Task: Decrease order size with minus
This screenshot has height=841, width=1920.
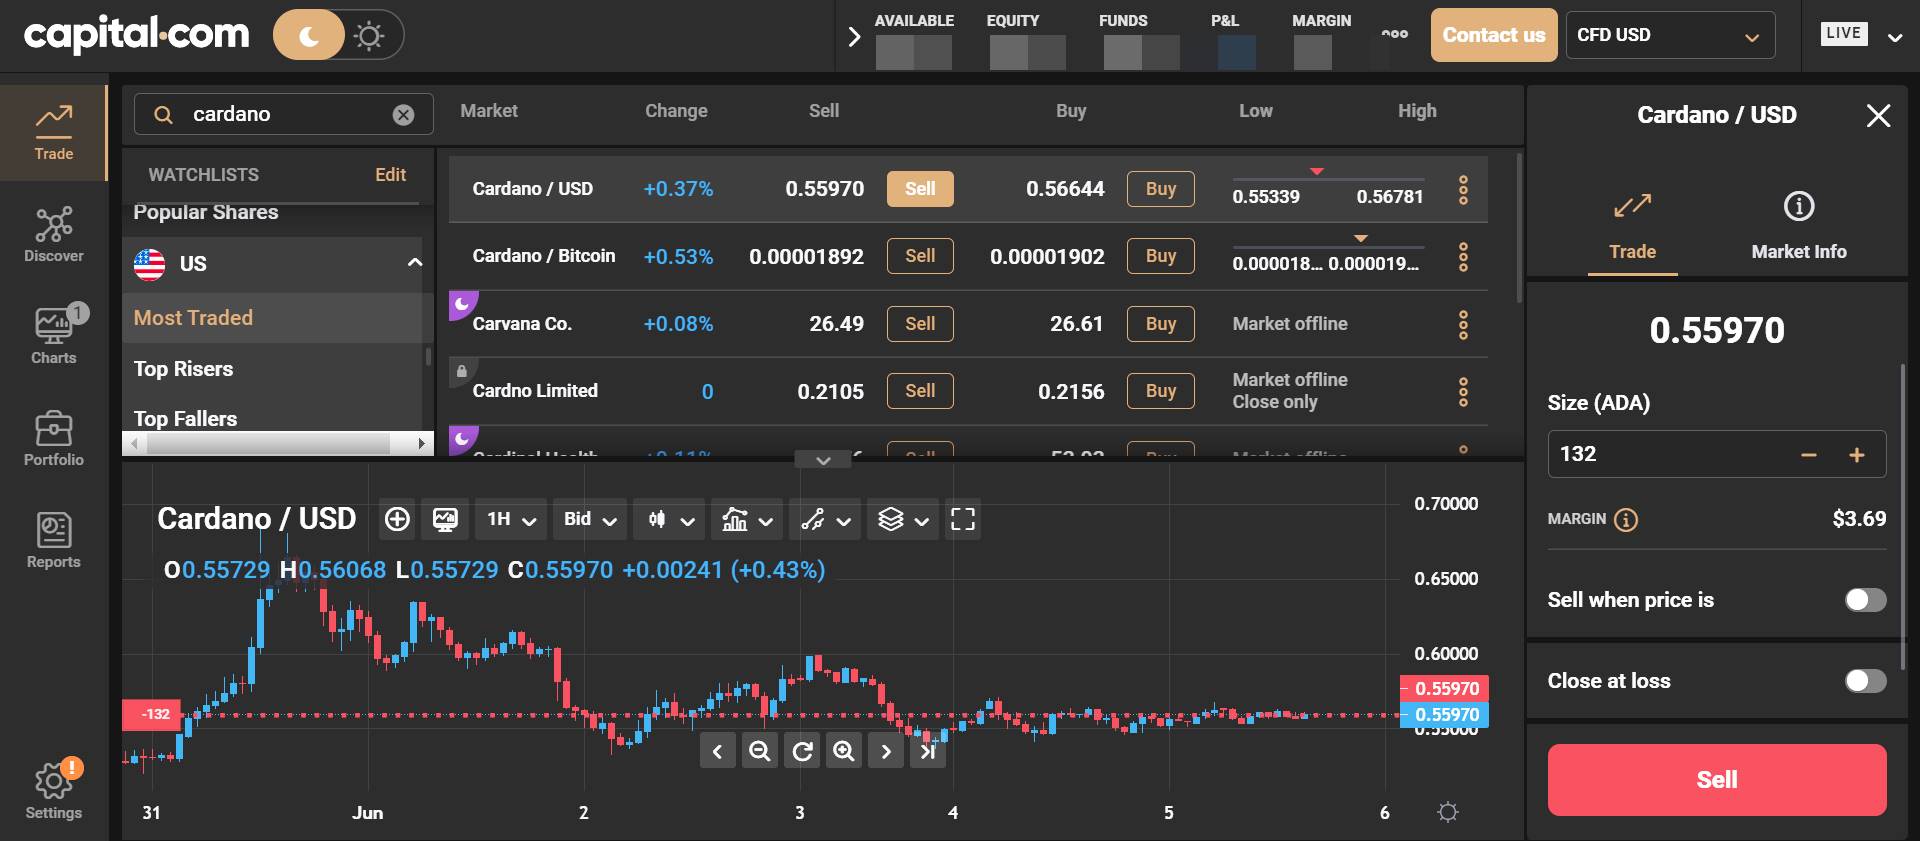Action: coord(1808,455)
